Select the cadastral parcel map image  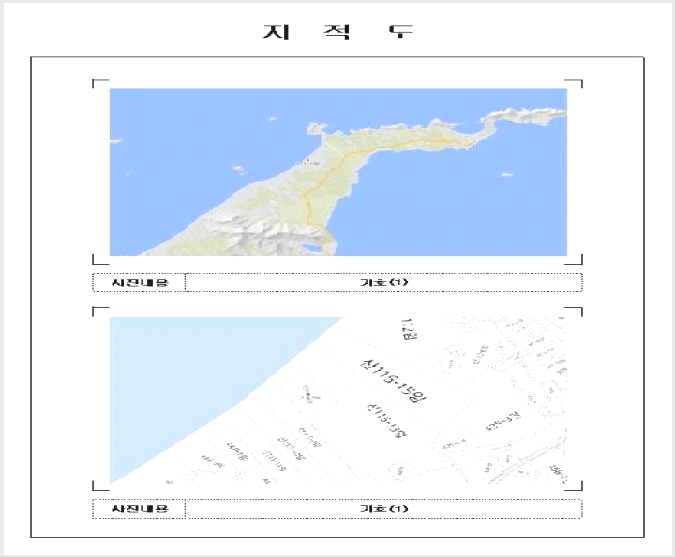[x=338, y=400]
